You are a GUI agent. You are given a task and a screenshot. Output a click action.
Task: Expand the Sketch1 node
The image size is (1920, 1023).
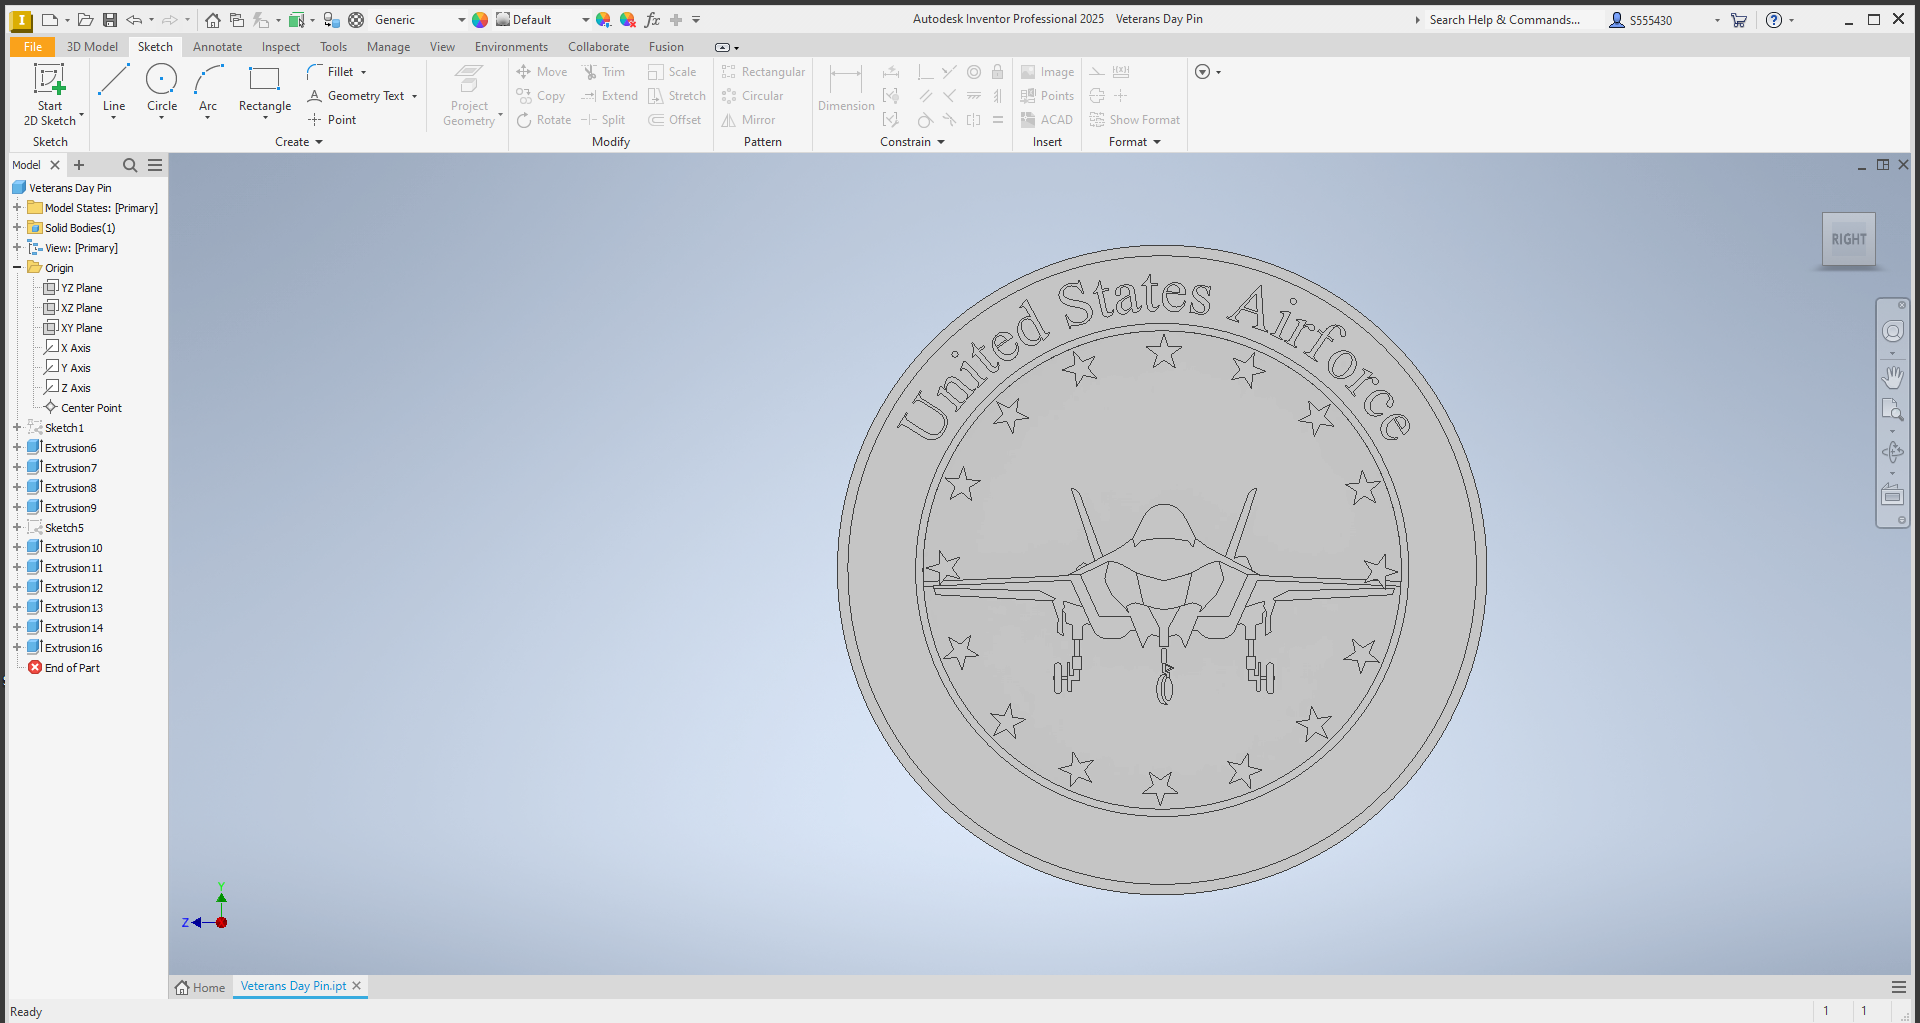pos(17,428)
